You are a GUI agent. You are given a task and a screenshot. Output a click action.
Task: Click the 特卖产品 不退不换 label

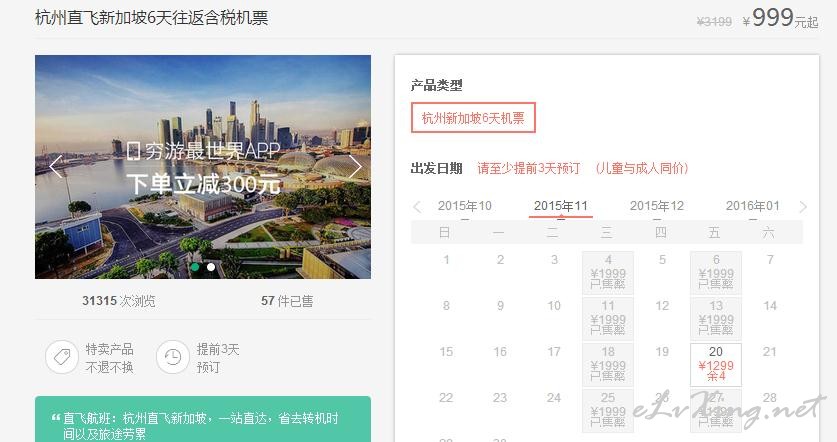(x=109, y=358)
